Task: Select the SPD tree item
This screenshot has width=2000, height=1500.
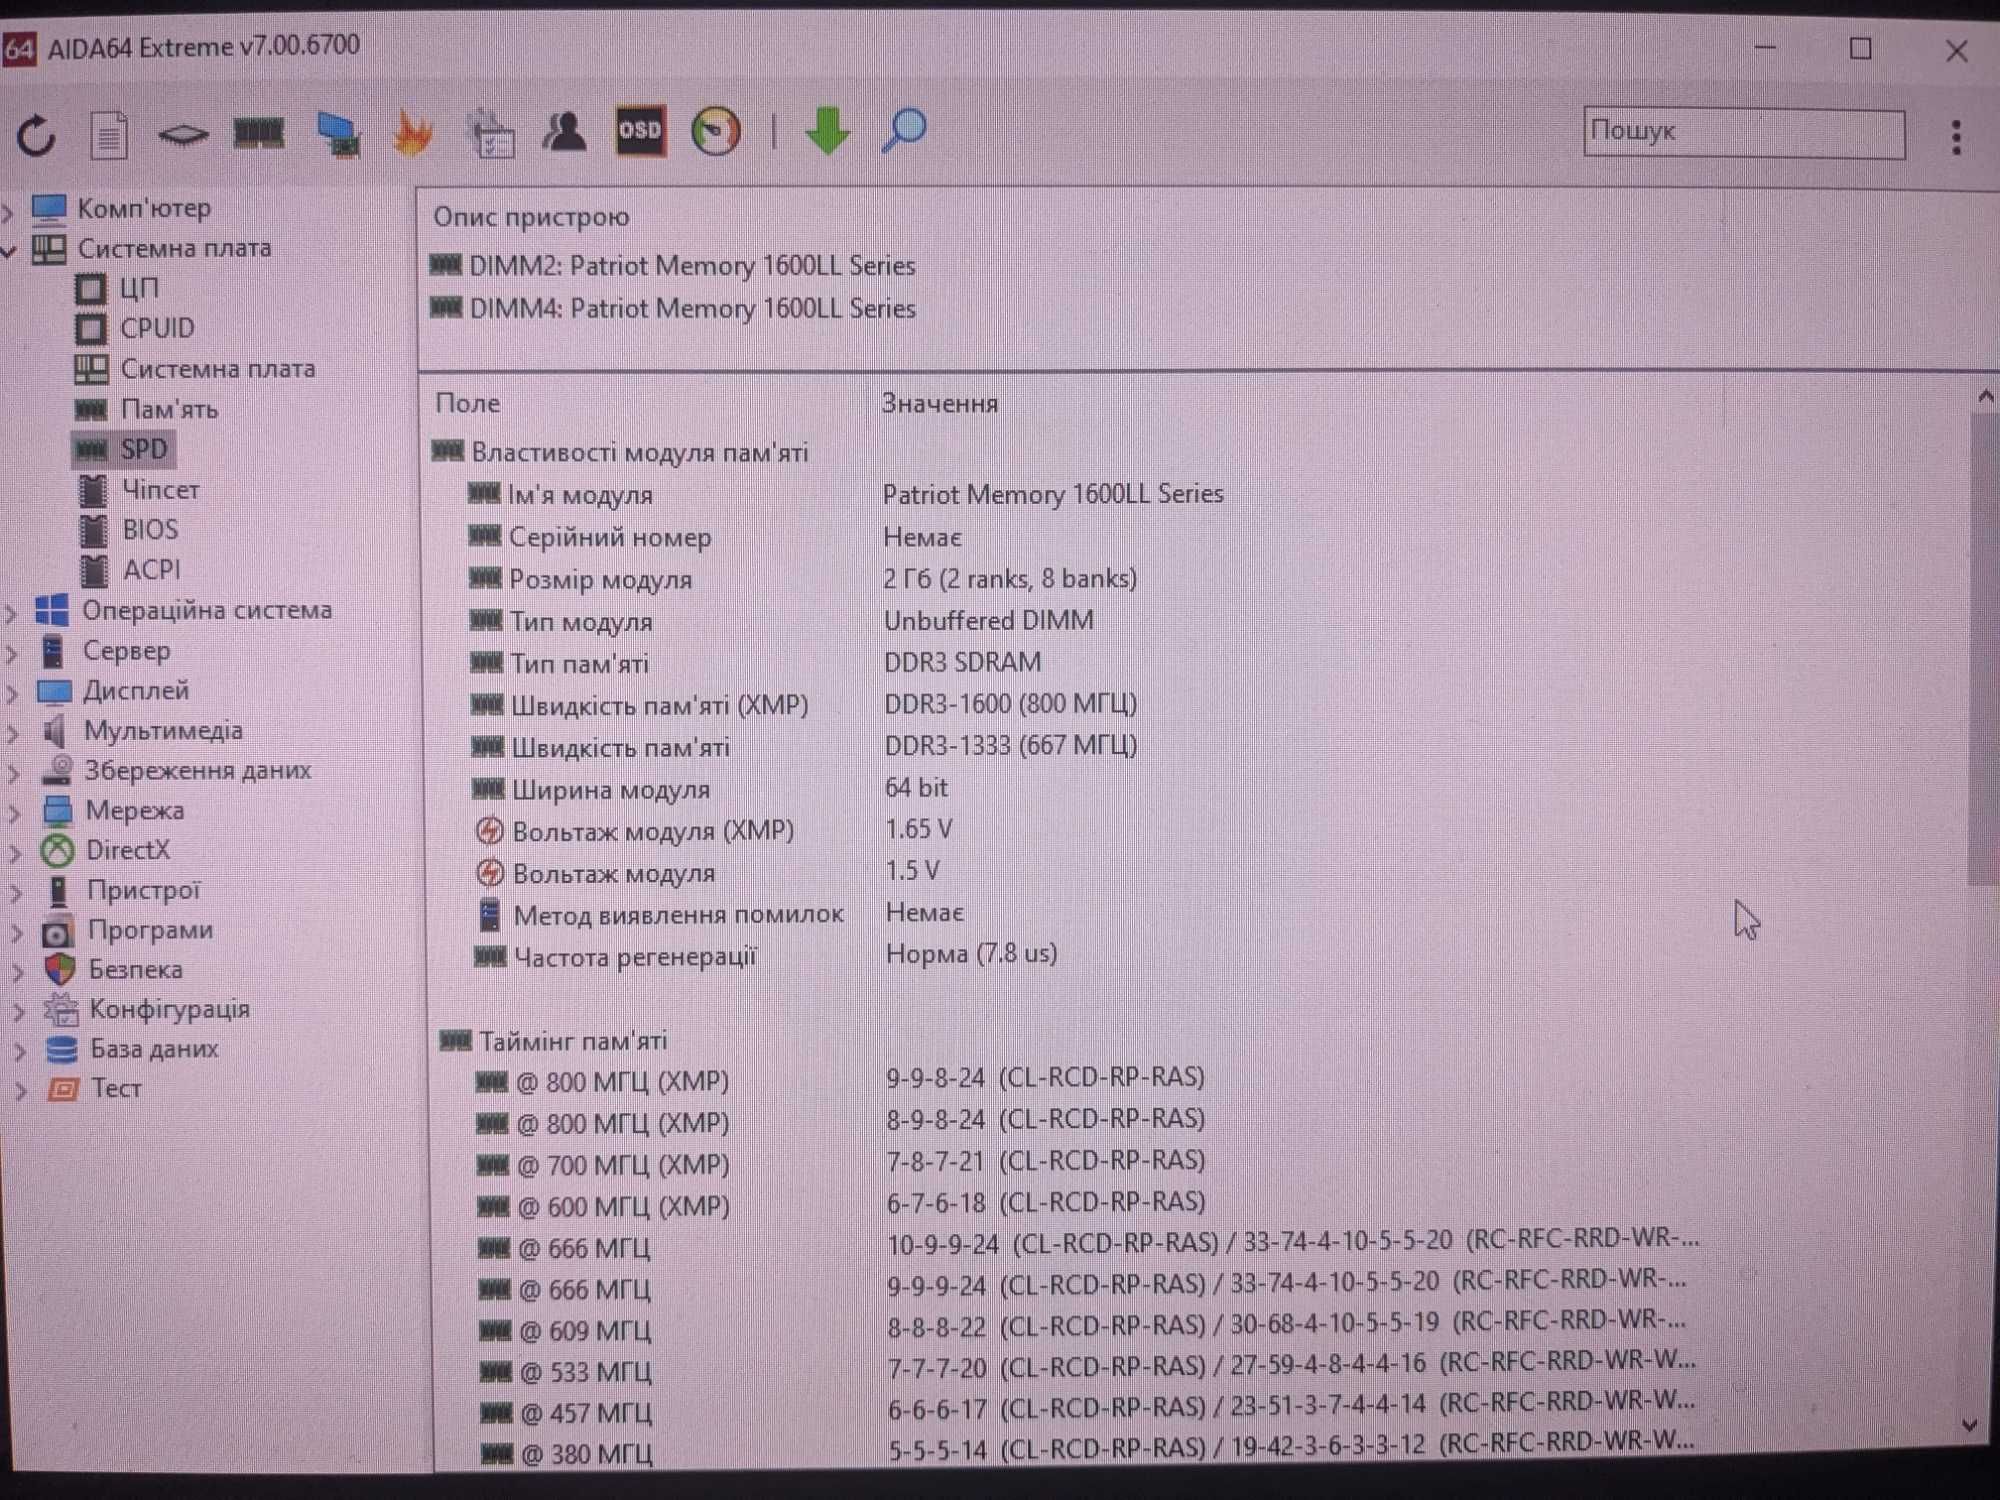Action: 143,449
